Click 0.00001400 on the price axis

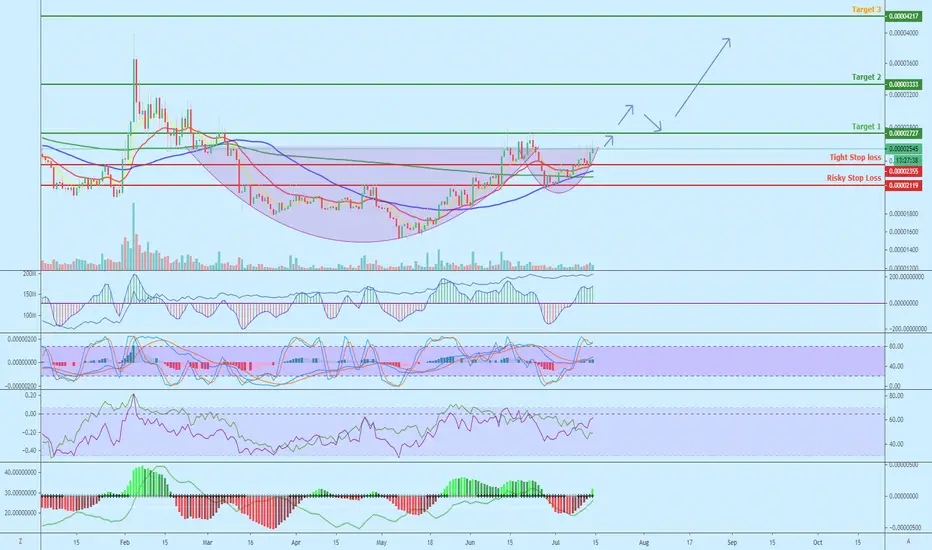[x=905, y=250]
